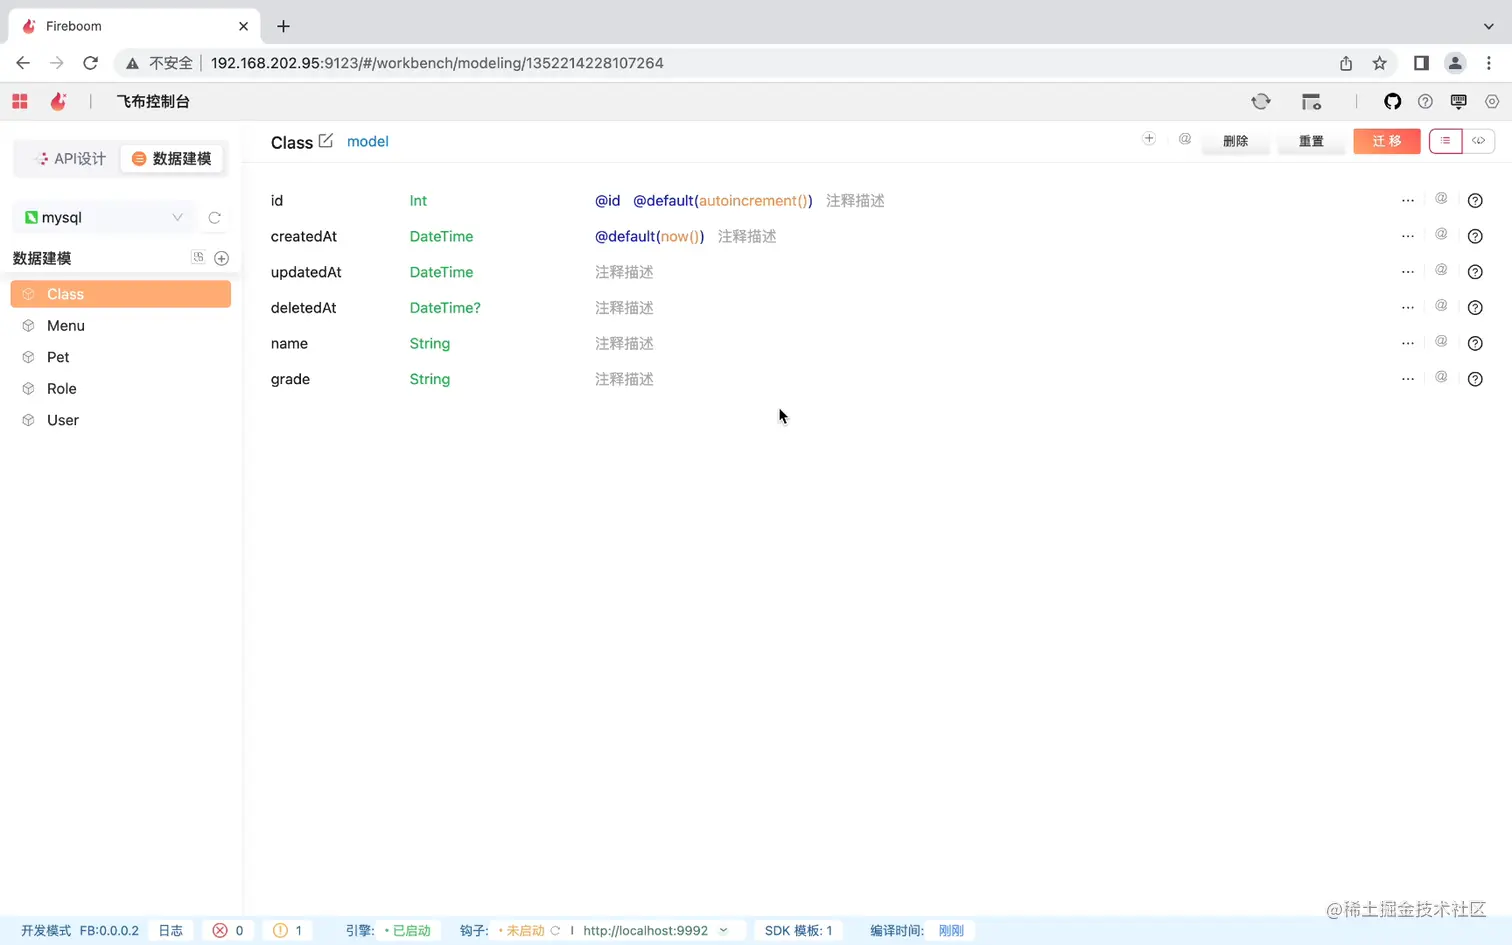
Task: Open the Int type selector for id
Action: pos(418,200)
